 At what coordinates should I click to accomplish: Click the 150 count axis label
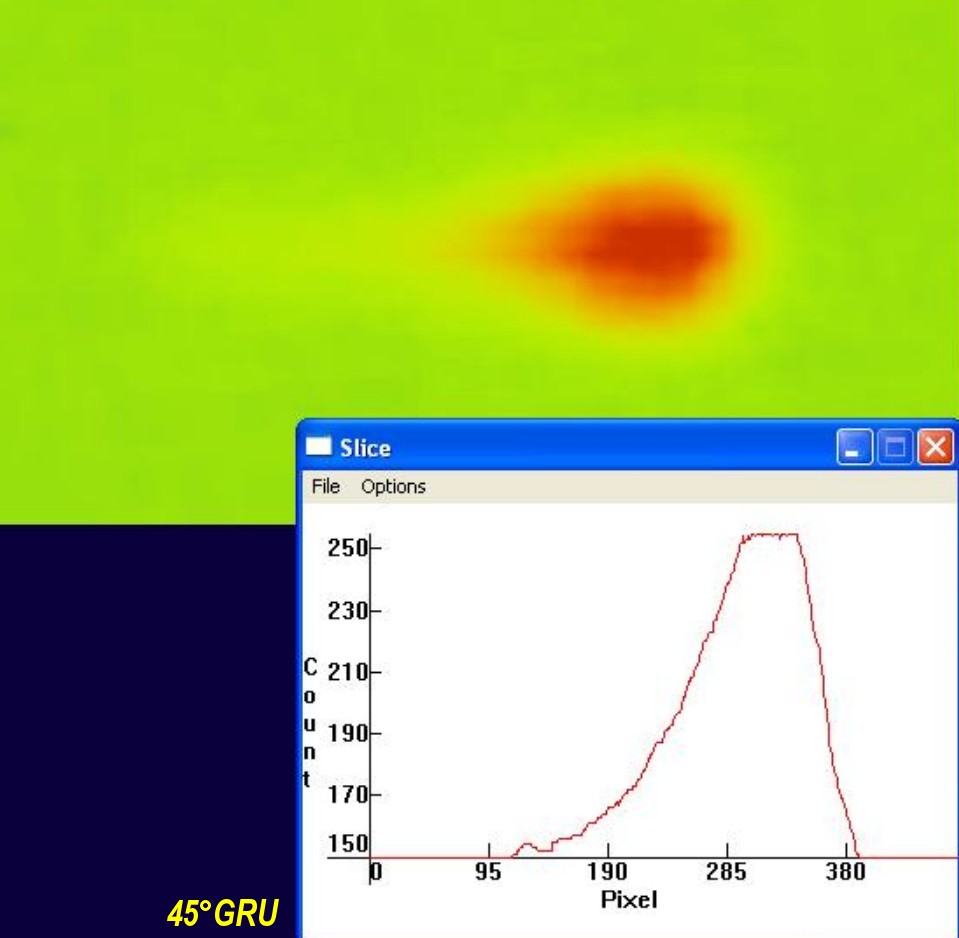click(x=347, y=844)
